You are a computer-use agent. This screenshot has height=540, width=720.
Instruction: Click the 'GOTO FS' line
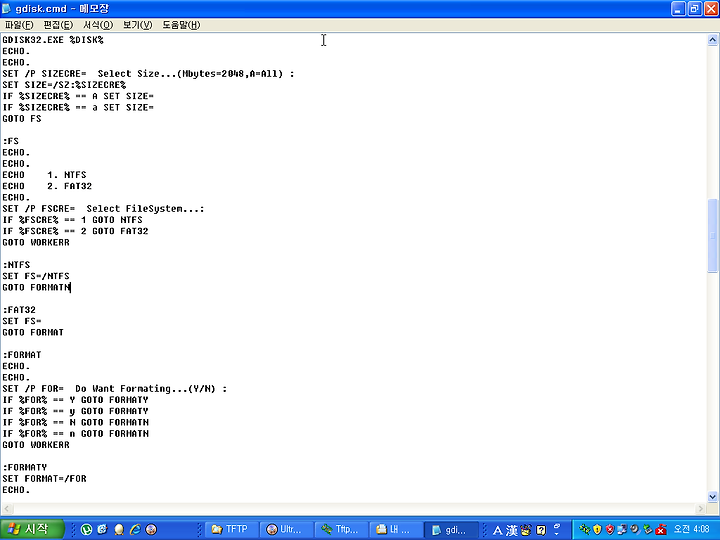coord(22,118)
